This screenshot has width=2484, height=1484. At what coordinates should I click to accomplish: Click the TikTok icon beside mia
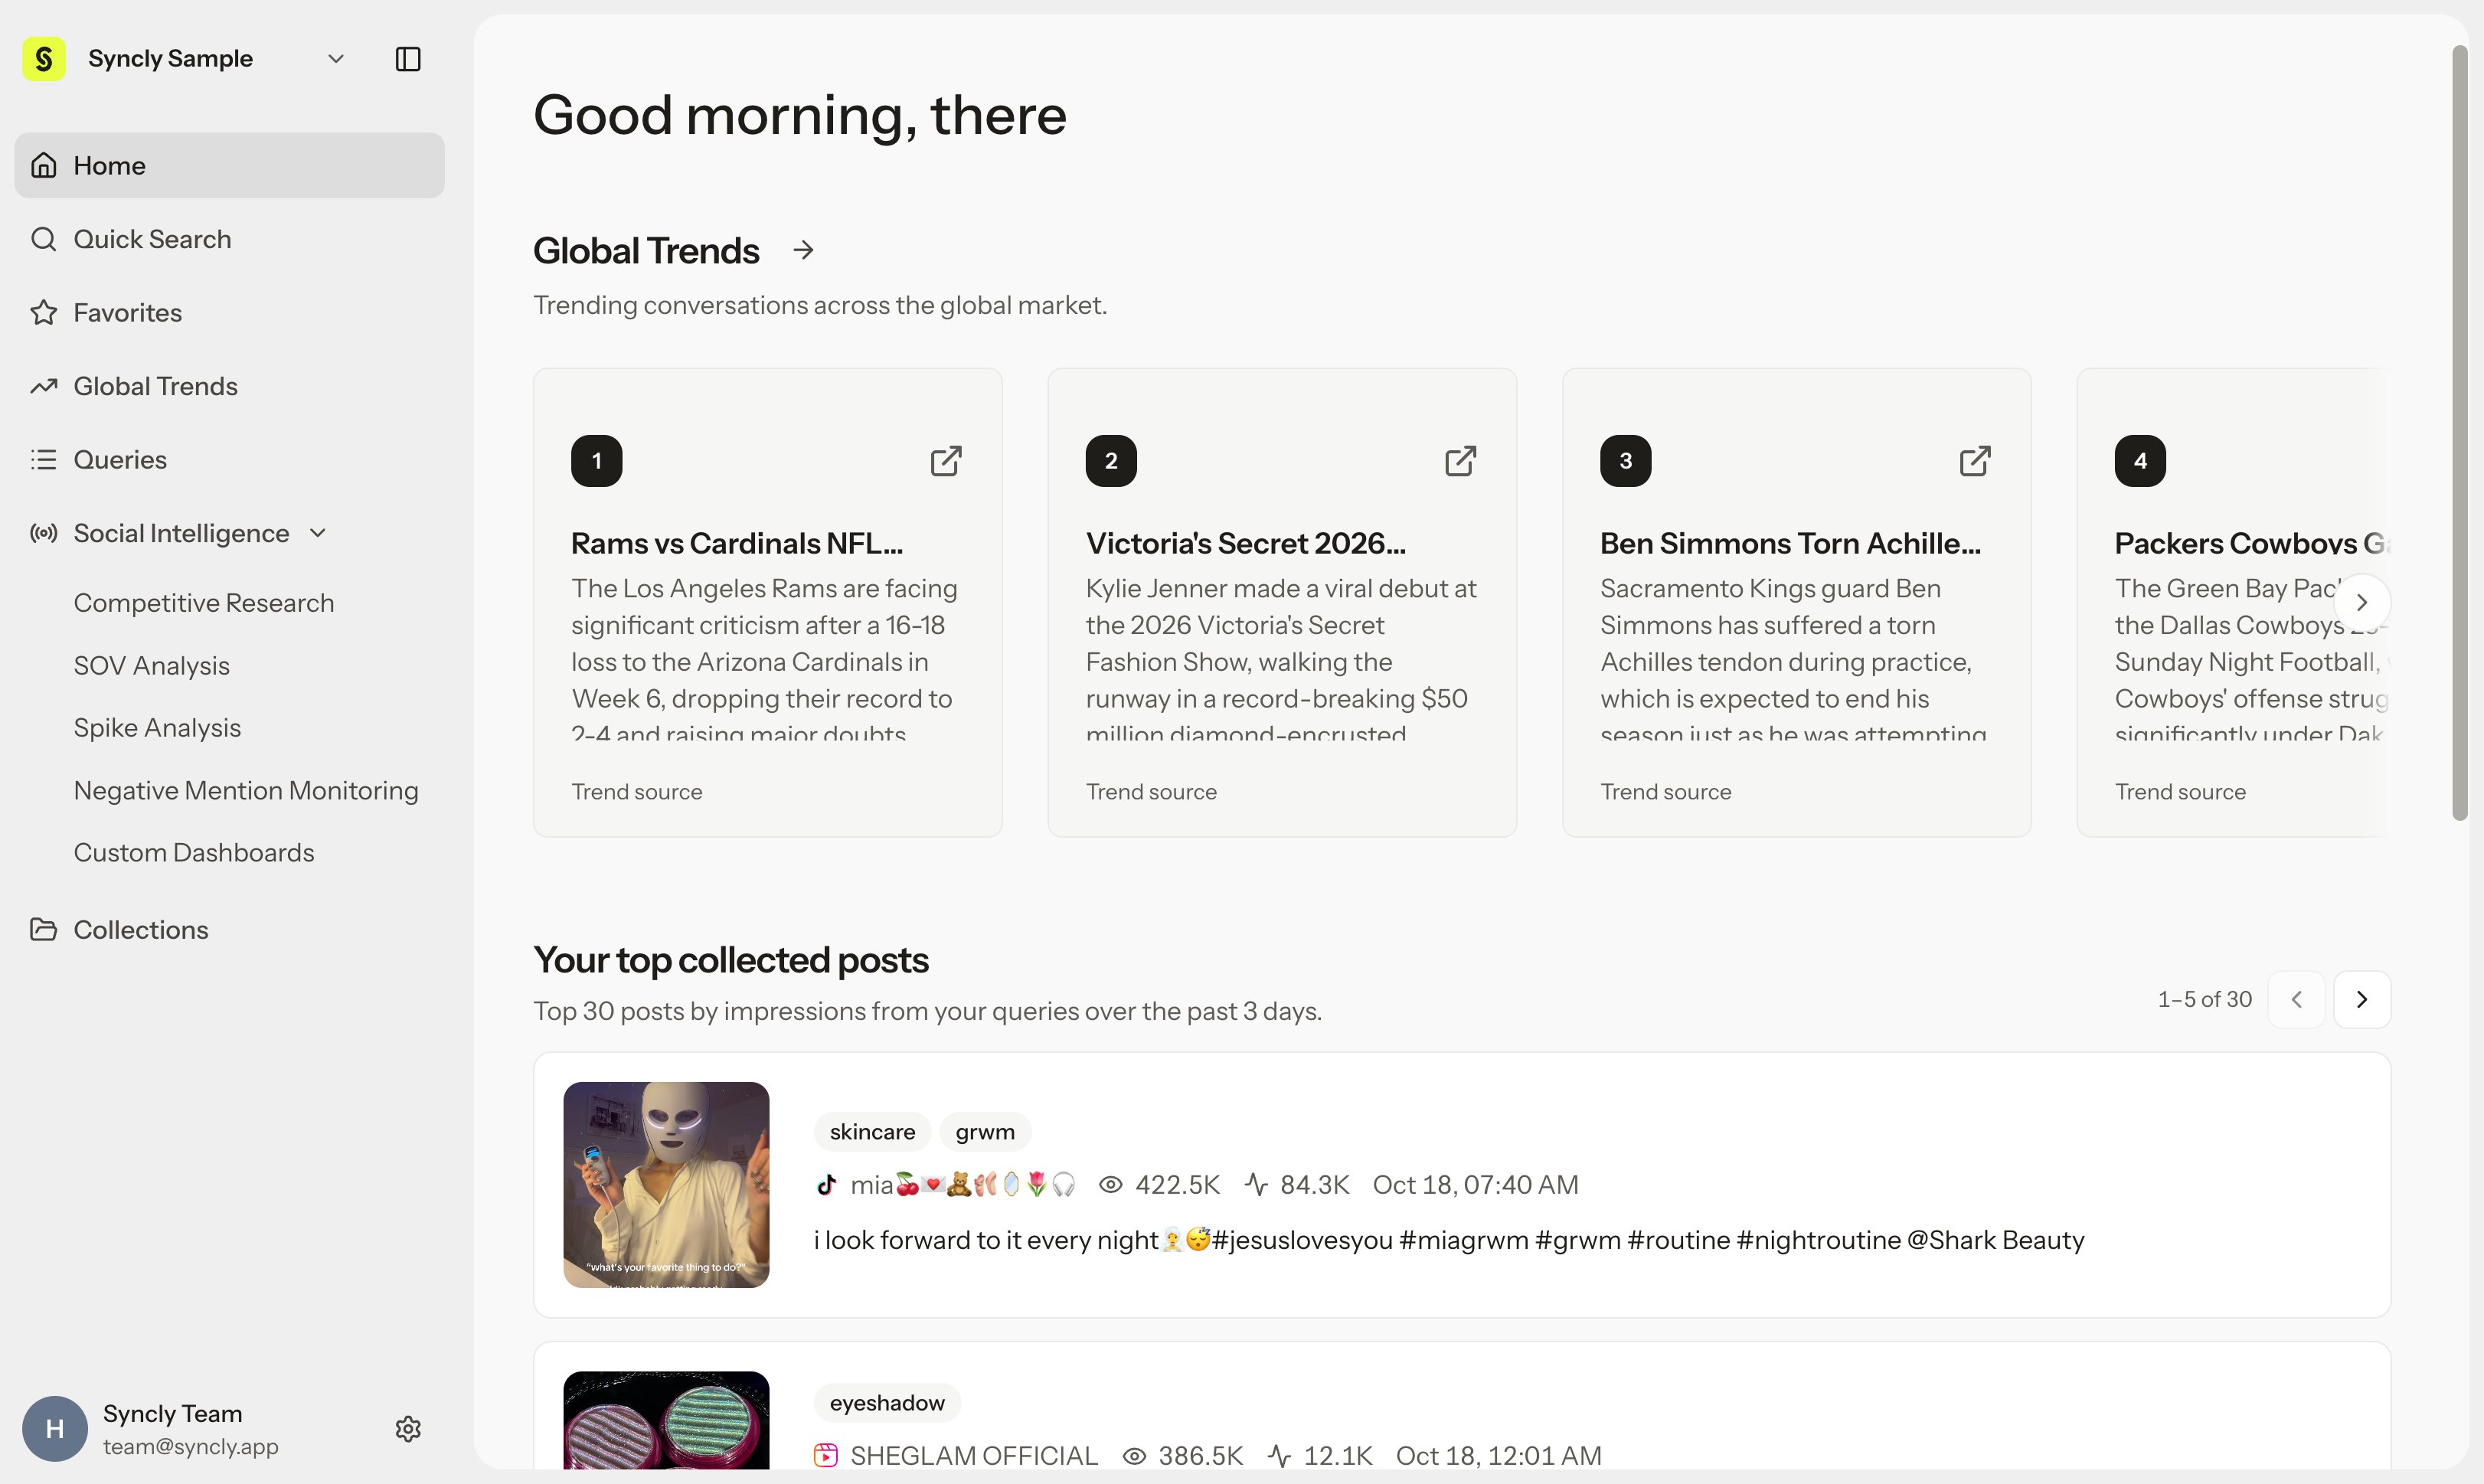click(x=826, y=1185)
